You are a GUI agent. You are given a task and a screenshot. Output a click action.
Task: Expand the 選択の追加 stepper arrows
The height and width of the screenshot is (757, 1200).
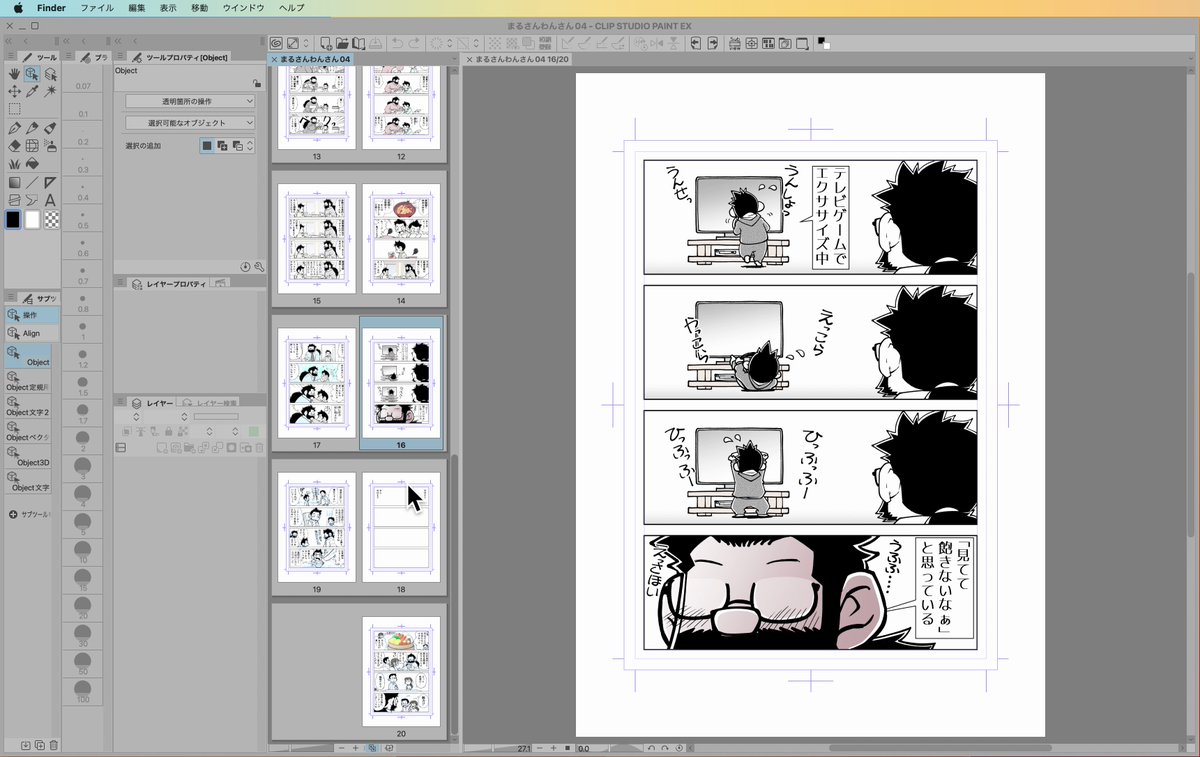250,145
